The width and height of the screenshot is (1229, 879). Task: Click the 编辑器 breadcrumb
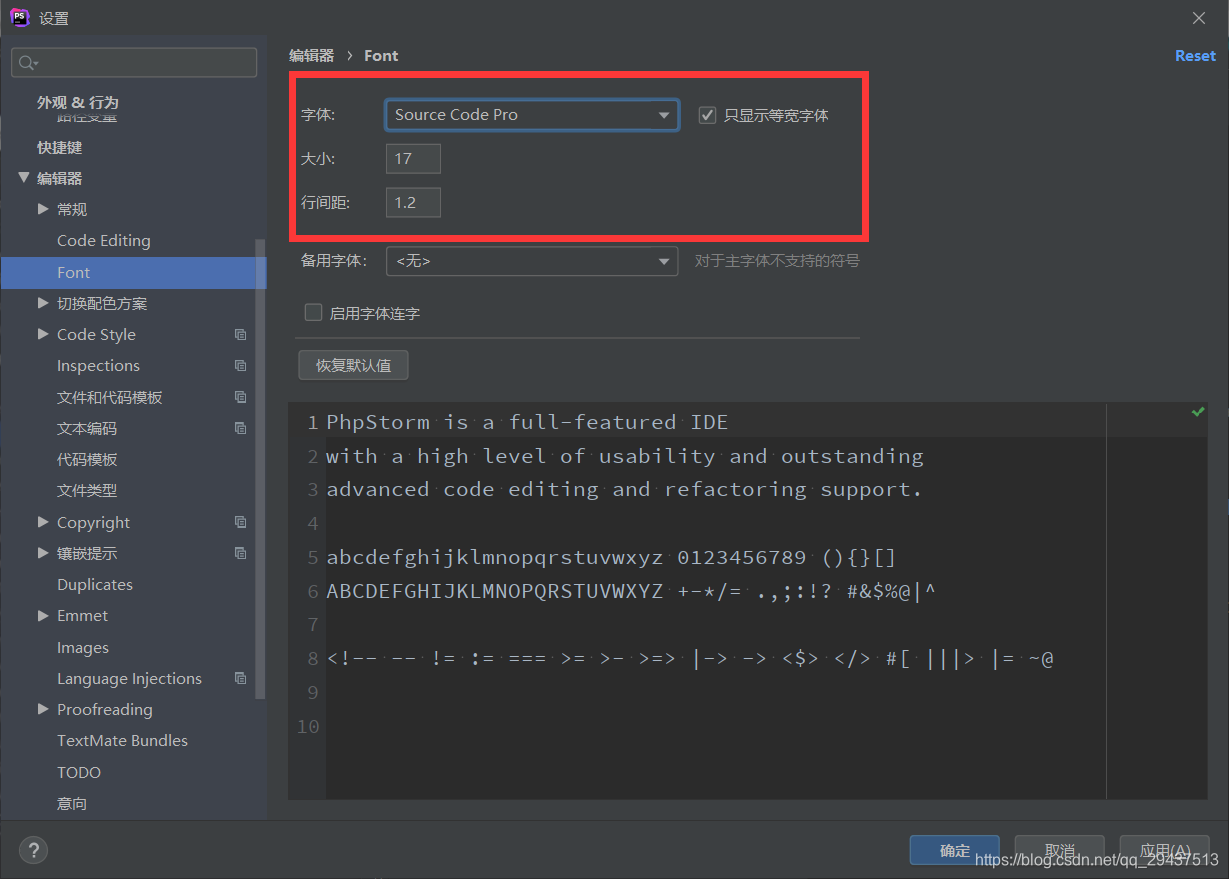point(311,56)
